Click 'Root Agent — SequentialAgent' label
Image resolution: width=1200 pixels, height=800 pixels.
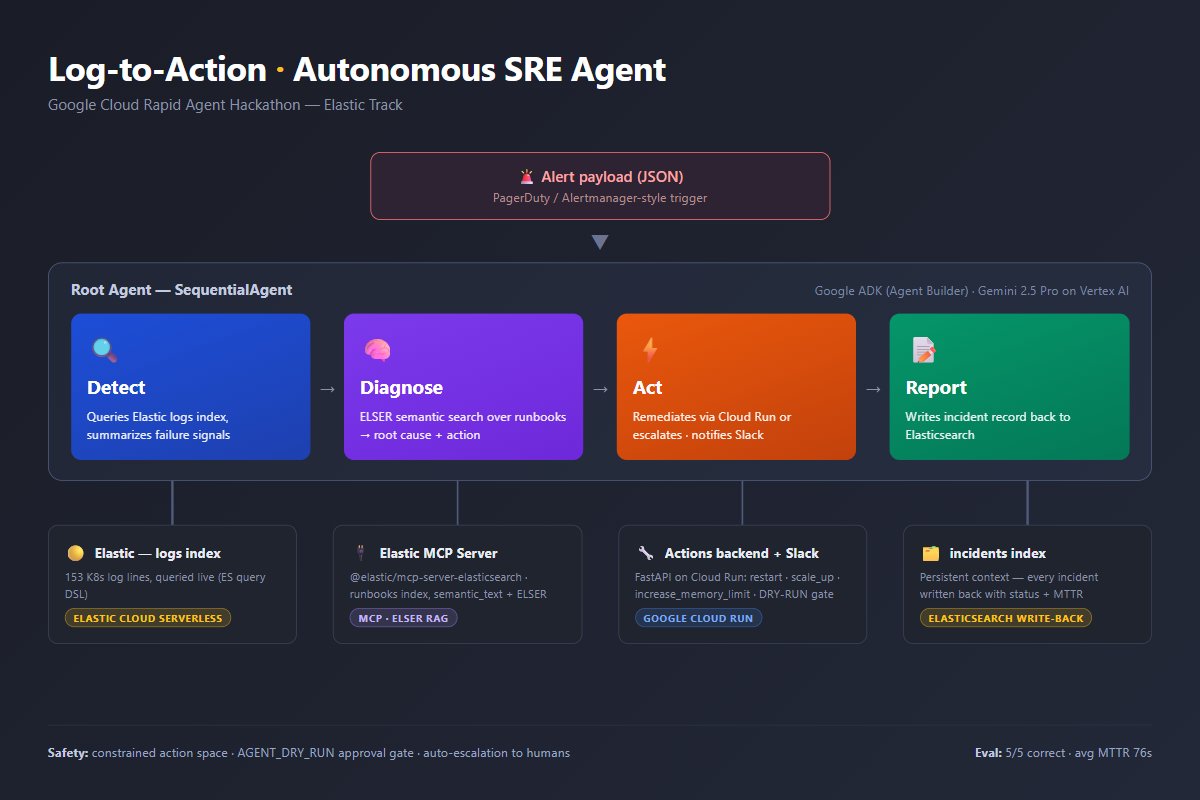[x=182, y=290]
